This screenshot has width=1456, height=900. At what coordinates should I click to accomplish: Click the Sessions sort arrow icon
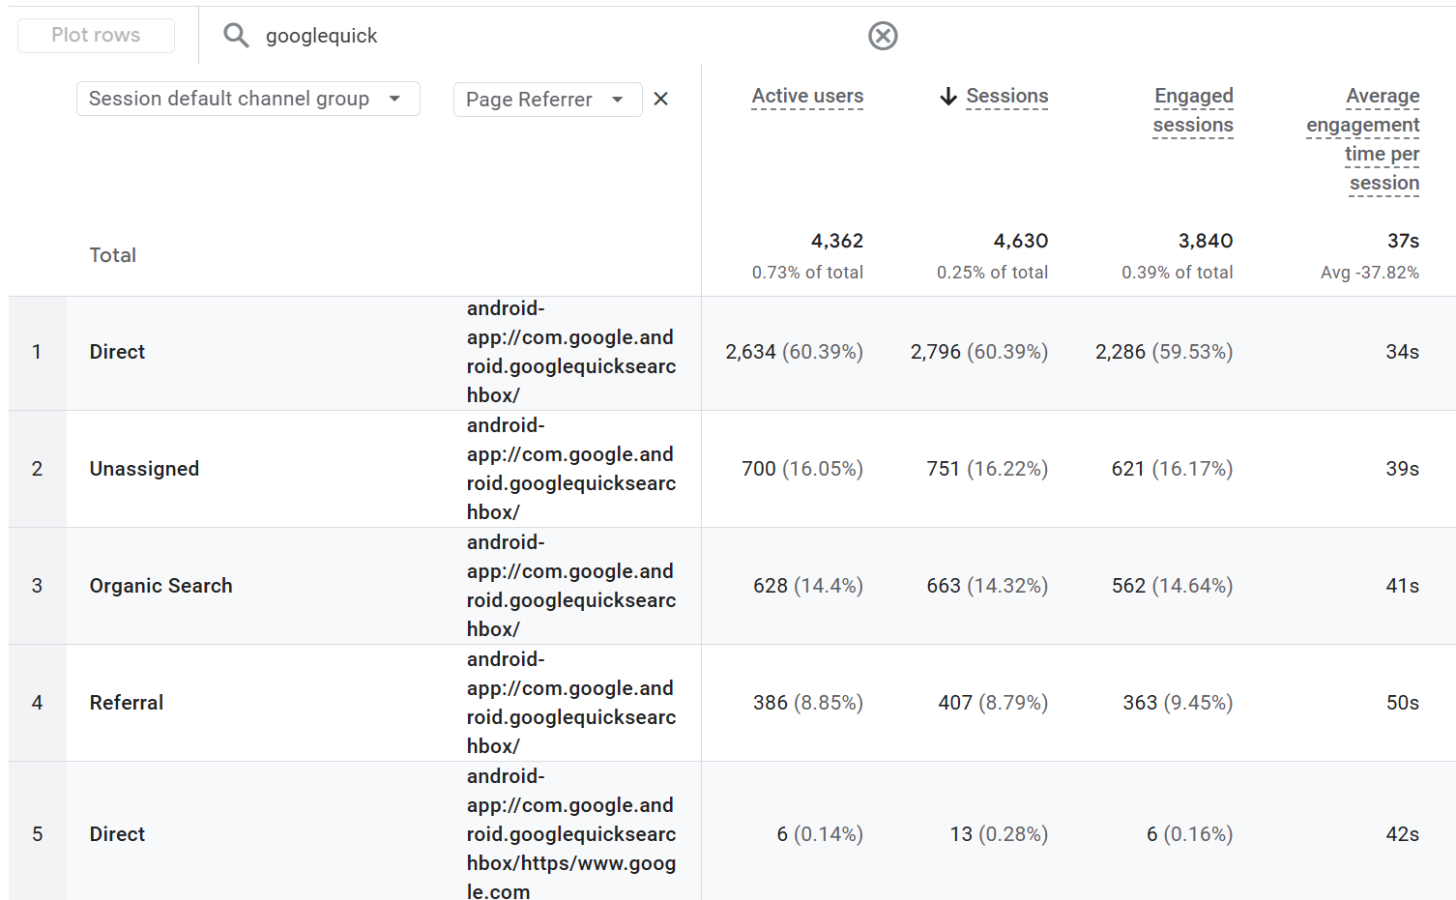pos(948,96)
